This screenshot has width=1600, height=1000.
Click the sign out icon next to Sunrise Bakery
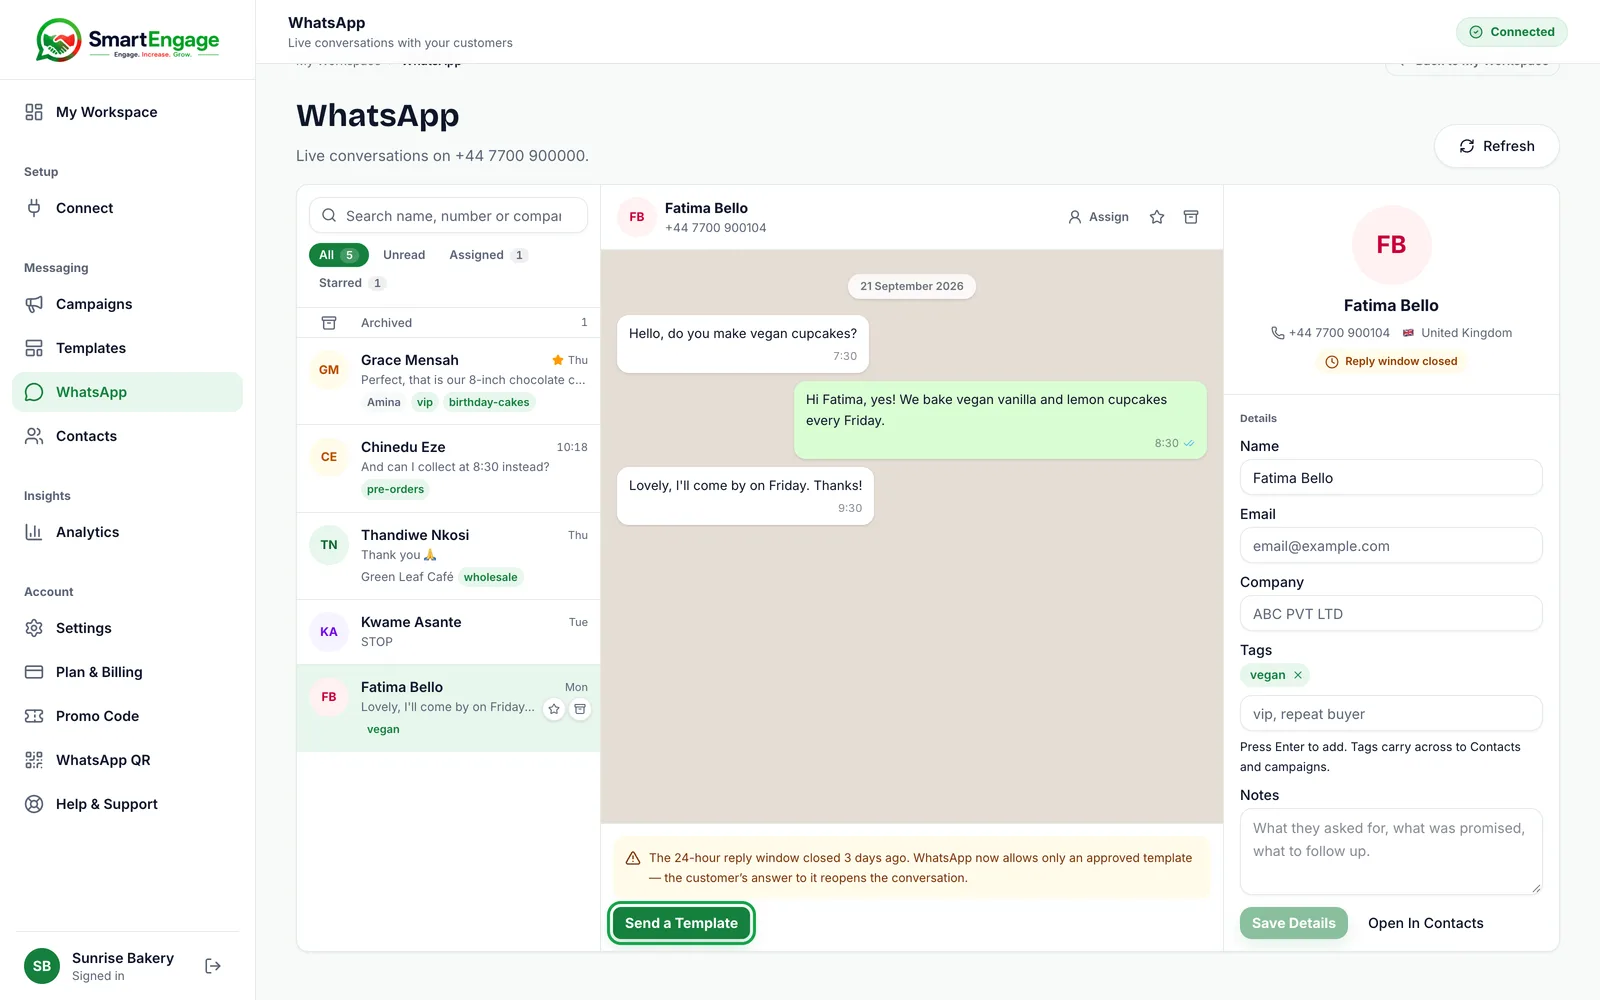tap(213, 966)
